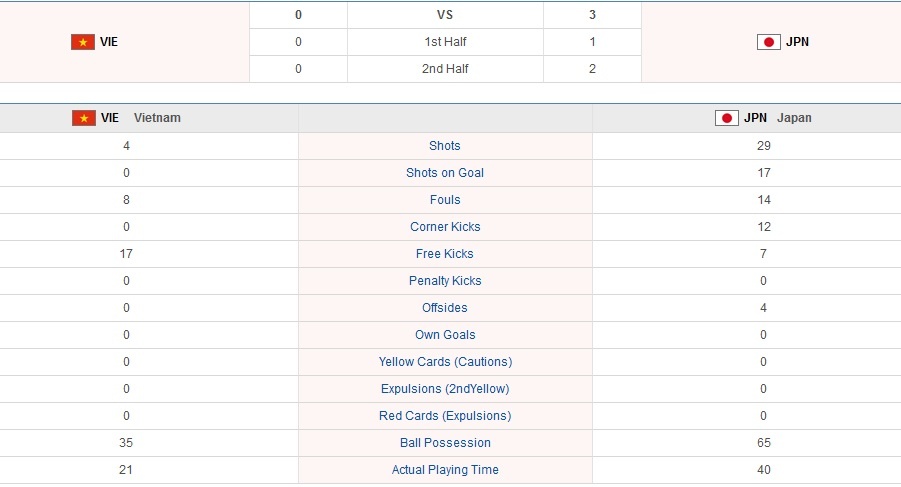Click Yellow Cards (Cautions) label
Image resolution: width=901 pixels, height=487 pixels.
point(445,362)
